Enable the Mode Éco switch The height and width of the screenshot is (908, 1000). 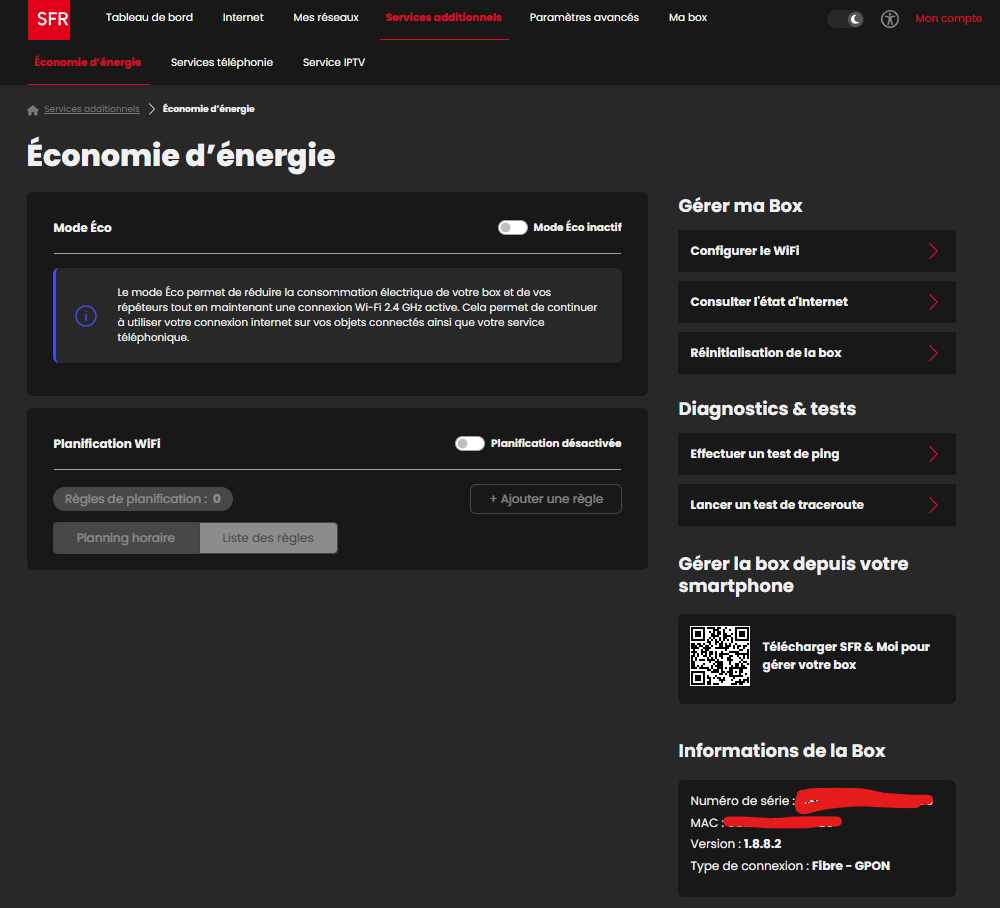click(x=513, y=228)
